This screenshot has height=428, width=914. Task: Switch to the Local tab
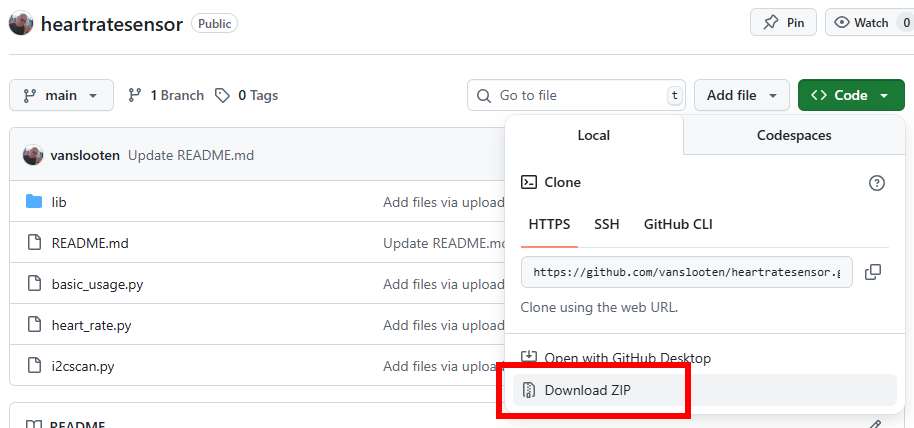coord(593,135)
